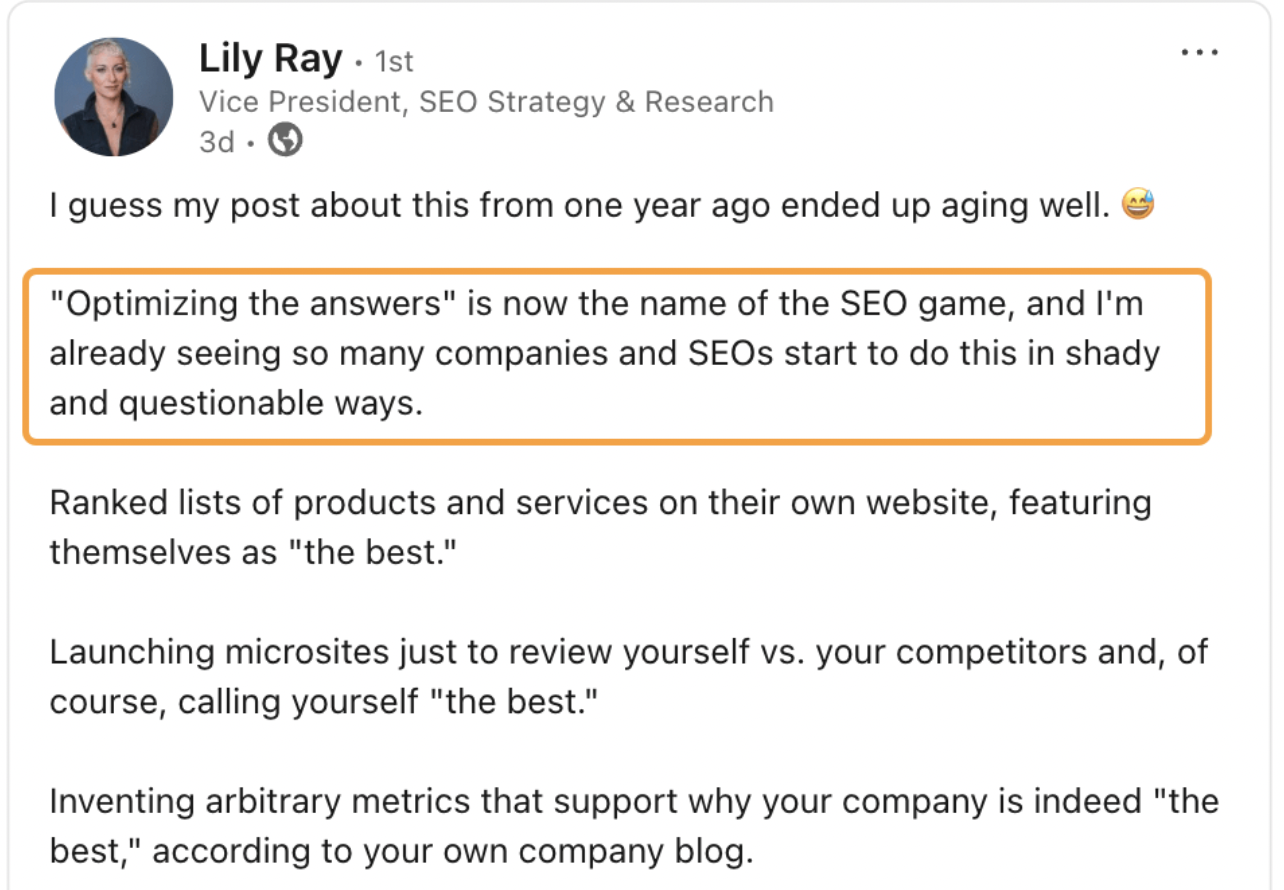Click the dot separator beside the timestamp
The width and height of the screenshot is (1284, 890).
[251, 140]
